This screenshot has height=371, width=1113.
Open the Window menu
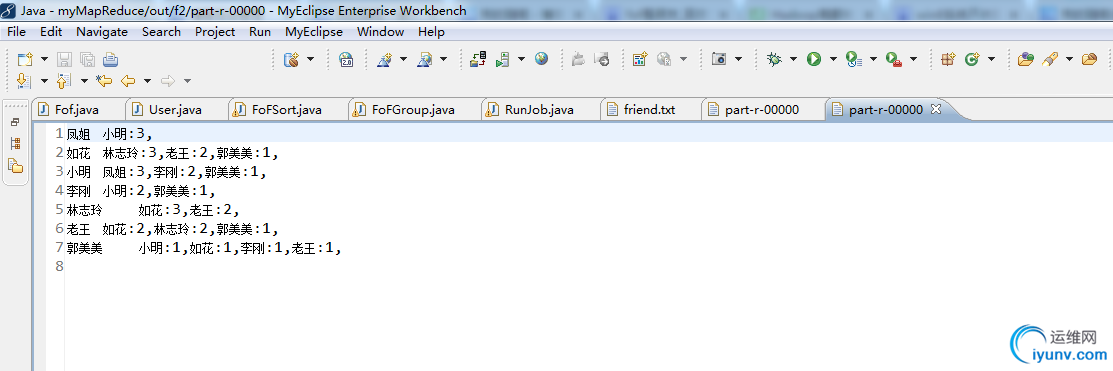pos(380,32)
